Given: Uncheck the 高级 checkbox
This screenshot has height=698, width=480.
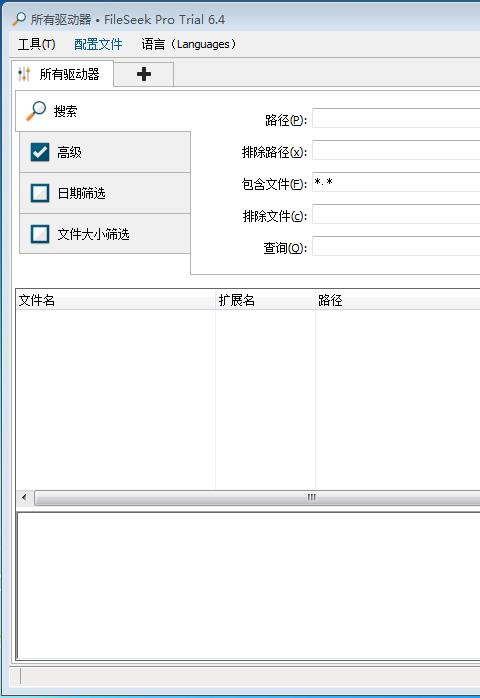Looking at the screenshot, I should tap(40, 152).
